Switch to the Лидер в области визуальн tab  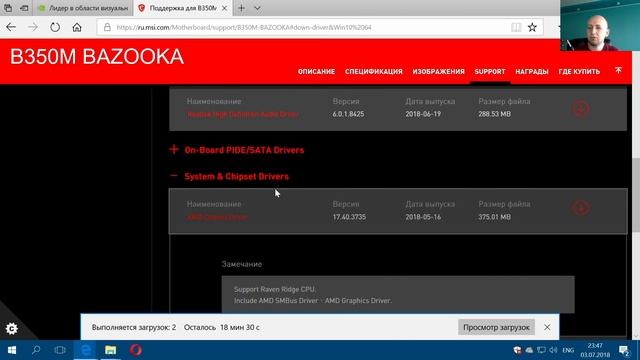click(83, 8)
